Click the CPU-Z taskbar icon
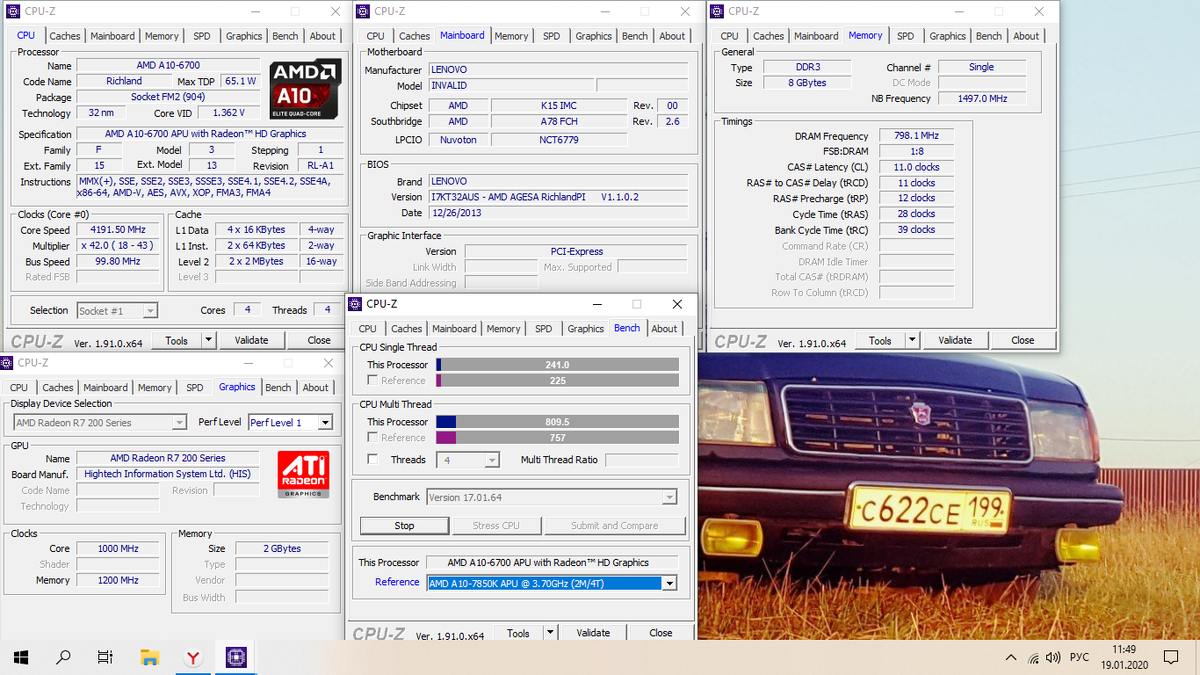 click(236, 657)
